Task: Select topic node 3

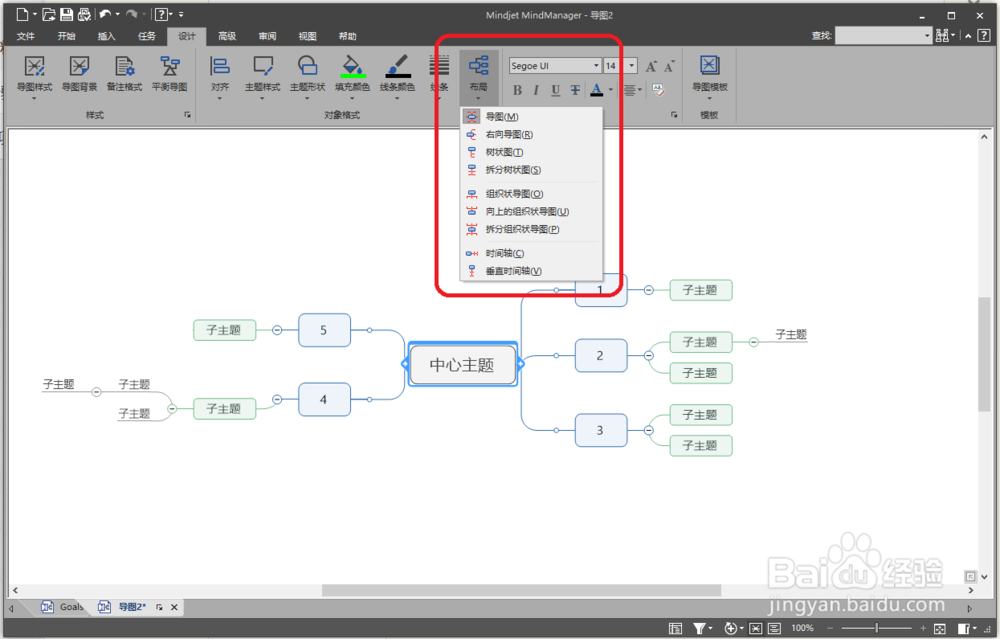Action: (x=601, y=430)
